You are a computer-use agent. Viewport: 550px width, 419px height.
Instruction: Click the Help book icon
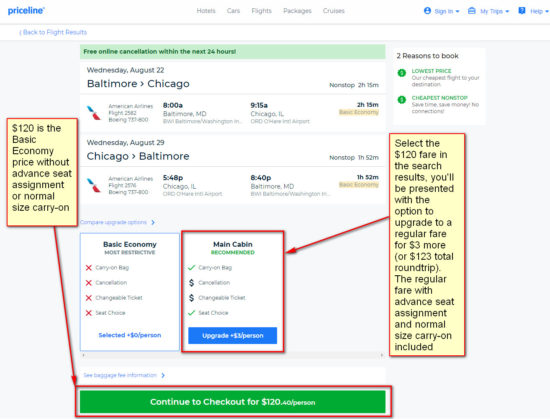coord(522,11)
